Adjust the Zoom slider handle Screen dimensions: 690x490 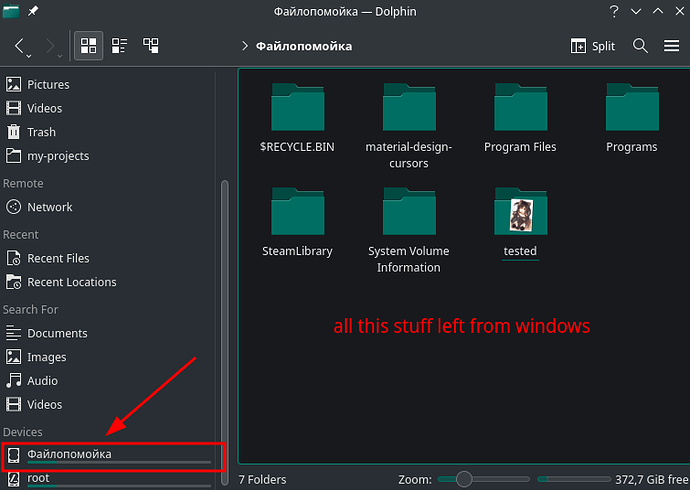[464, 479]
